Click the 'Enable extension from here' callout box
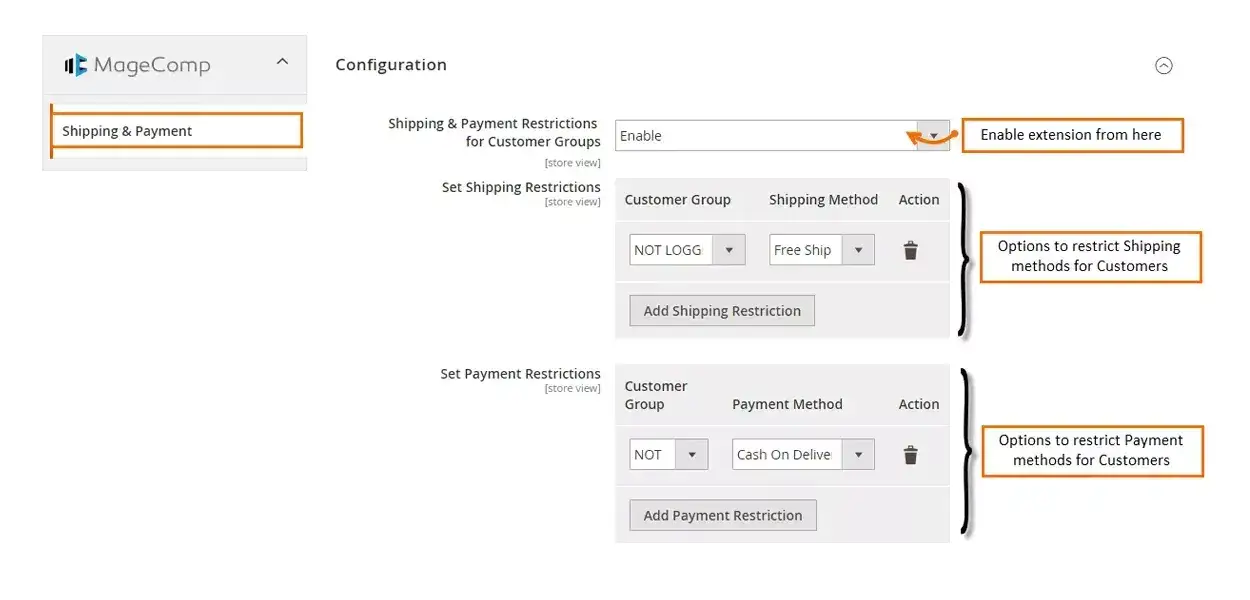 (1071, 135)
